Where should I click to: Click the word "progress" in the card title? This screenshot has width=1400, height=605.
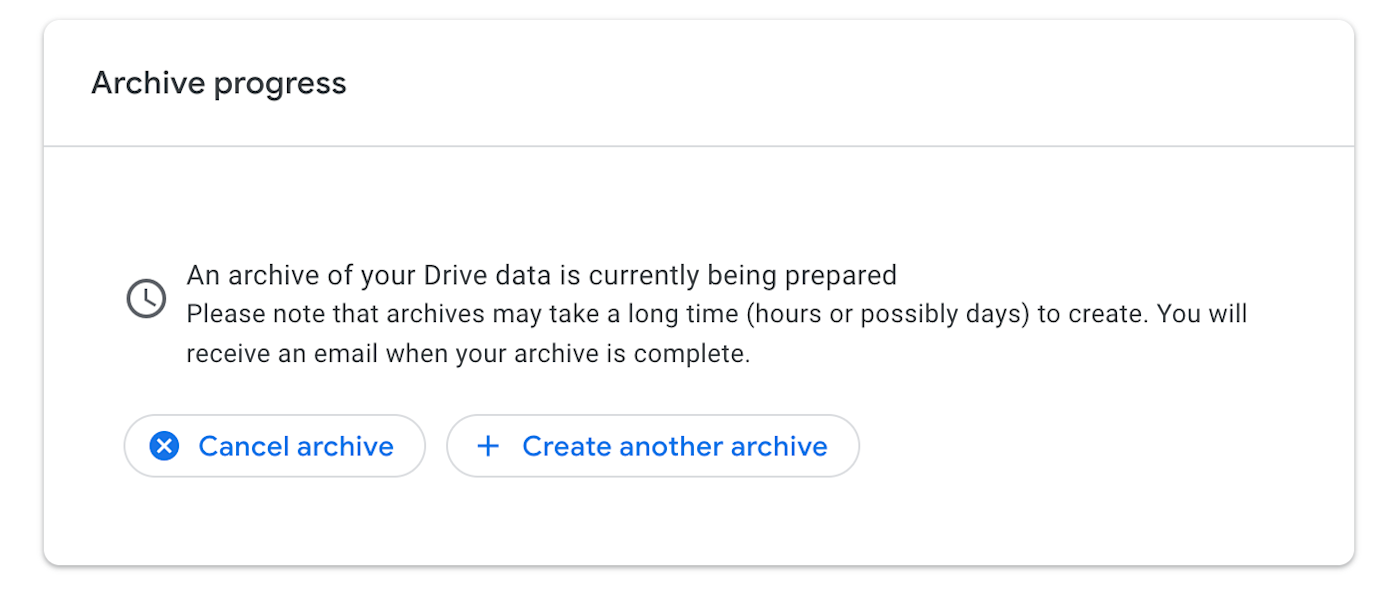tap(280, 84)
